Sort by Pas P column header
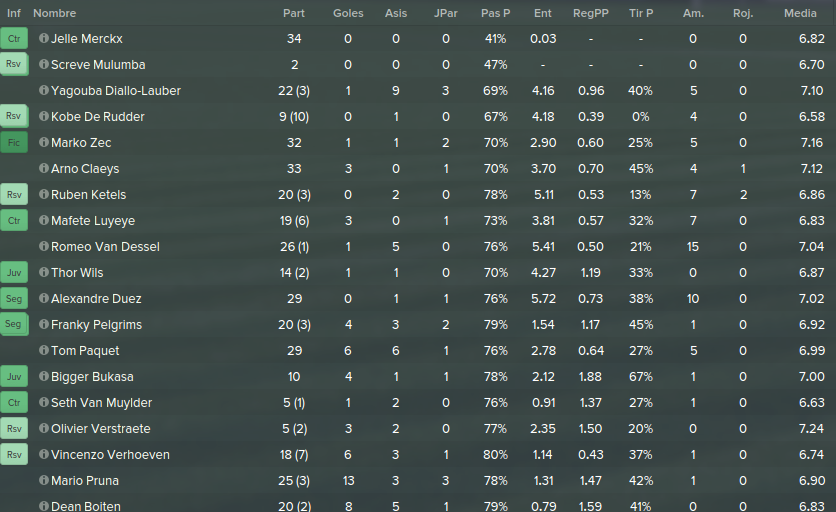Viewport: 836px width, 512px height. coord(495,14)
